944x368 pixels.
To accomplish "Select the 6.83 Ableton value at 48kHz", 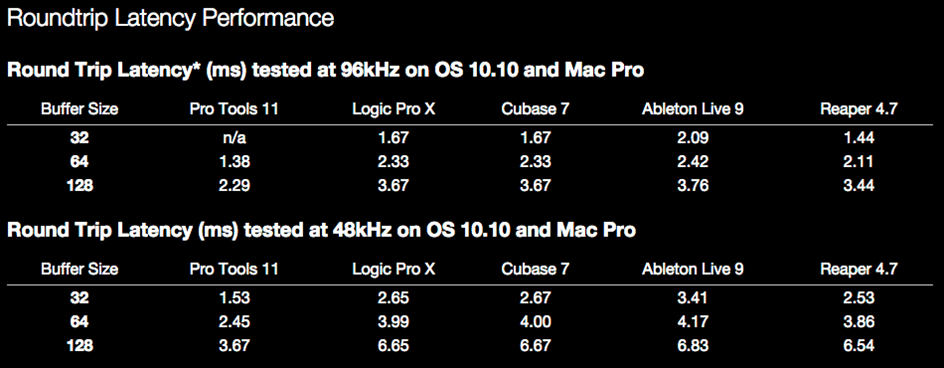I will pos(692,346).
